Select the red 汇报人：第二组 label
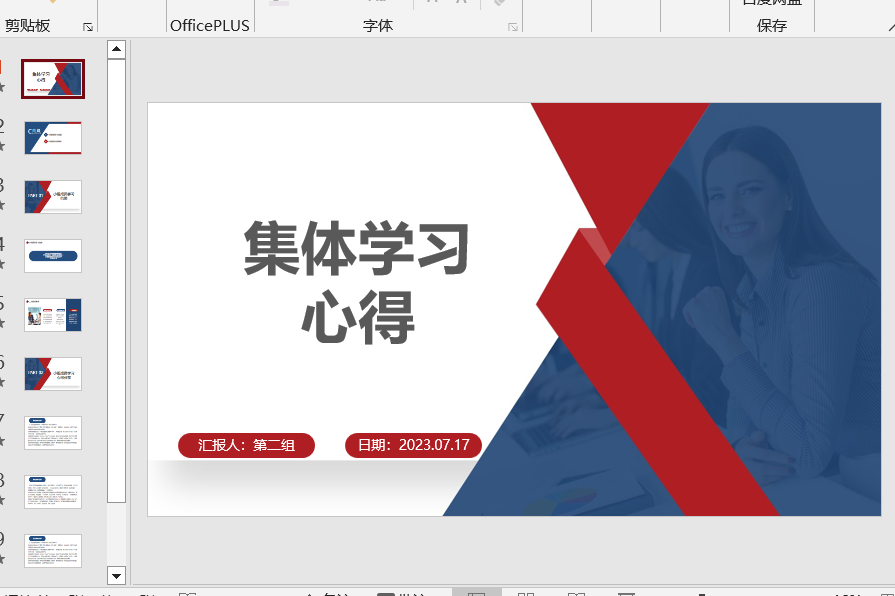Screen dimensions: 895x596 pos(246,446)
